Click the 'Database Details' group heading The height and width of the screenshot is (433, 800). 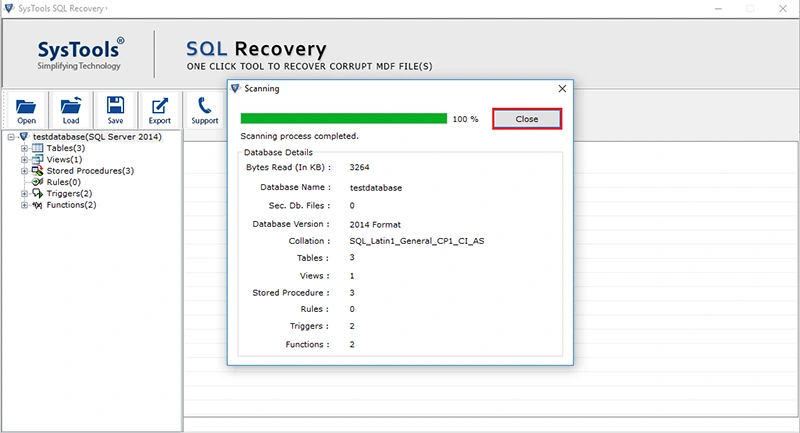coord(278,152)
